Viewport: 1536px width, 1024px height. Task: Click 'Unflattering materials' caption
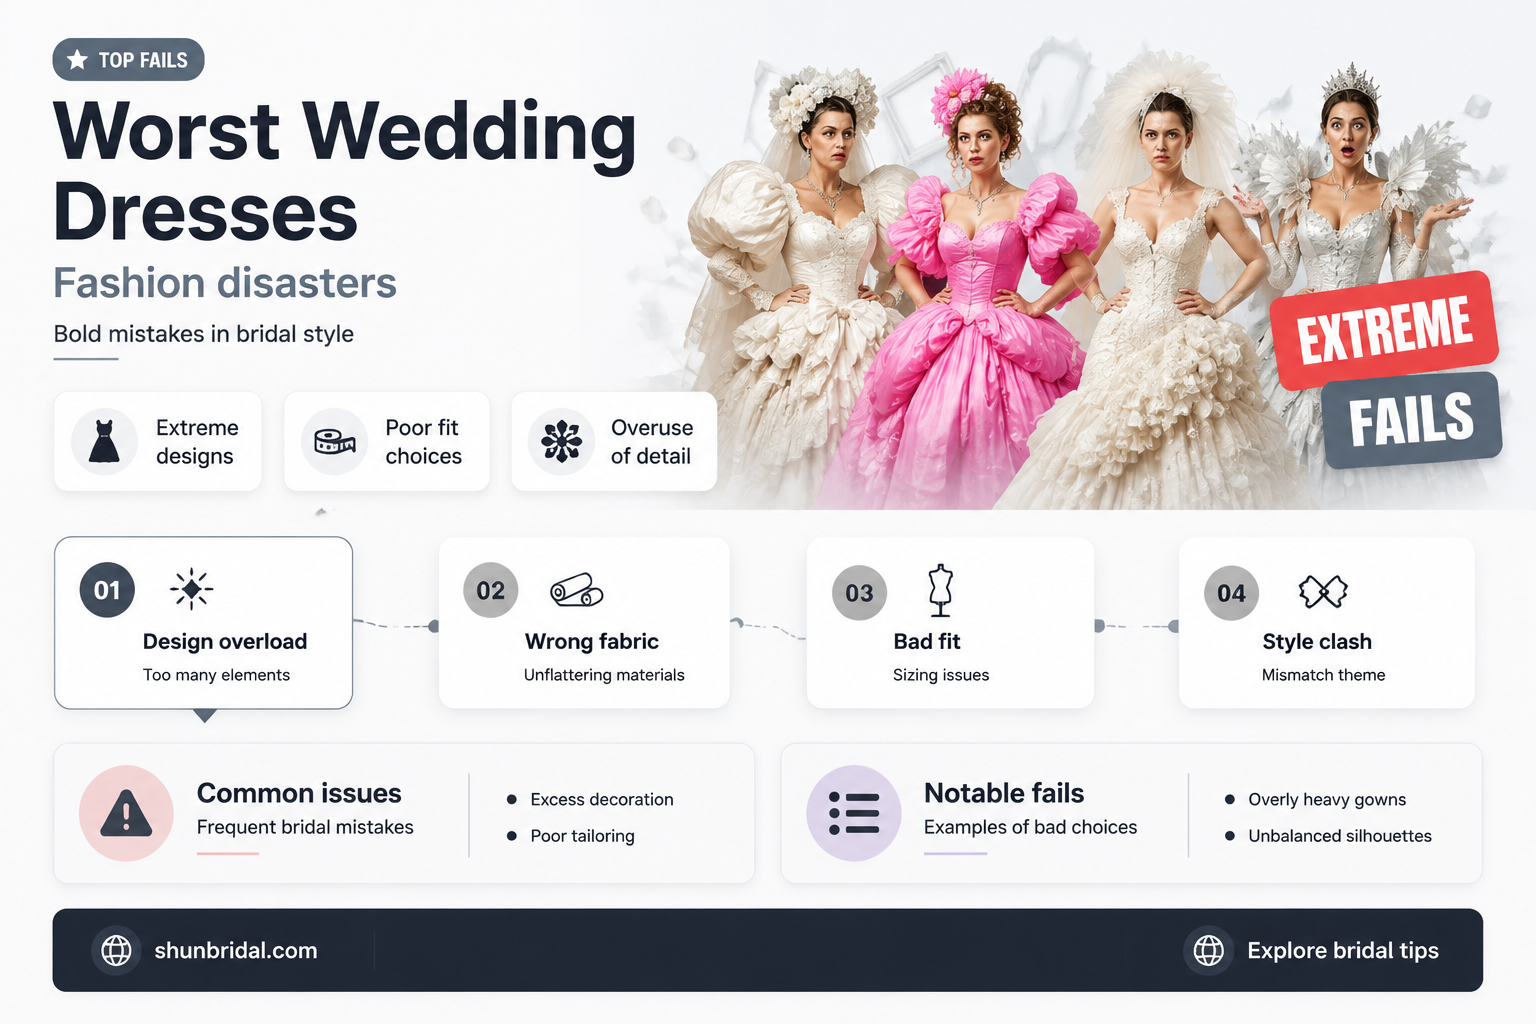(x=604, y=675)
